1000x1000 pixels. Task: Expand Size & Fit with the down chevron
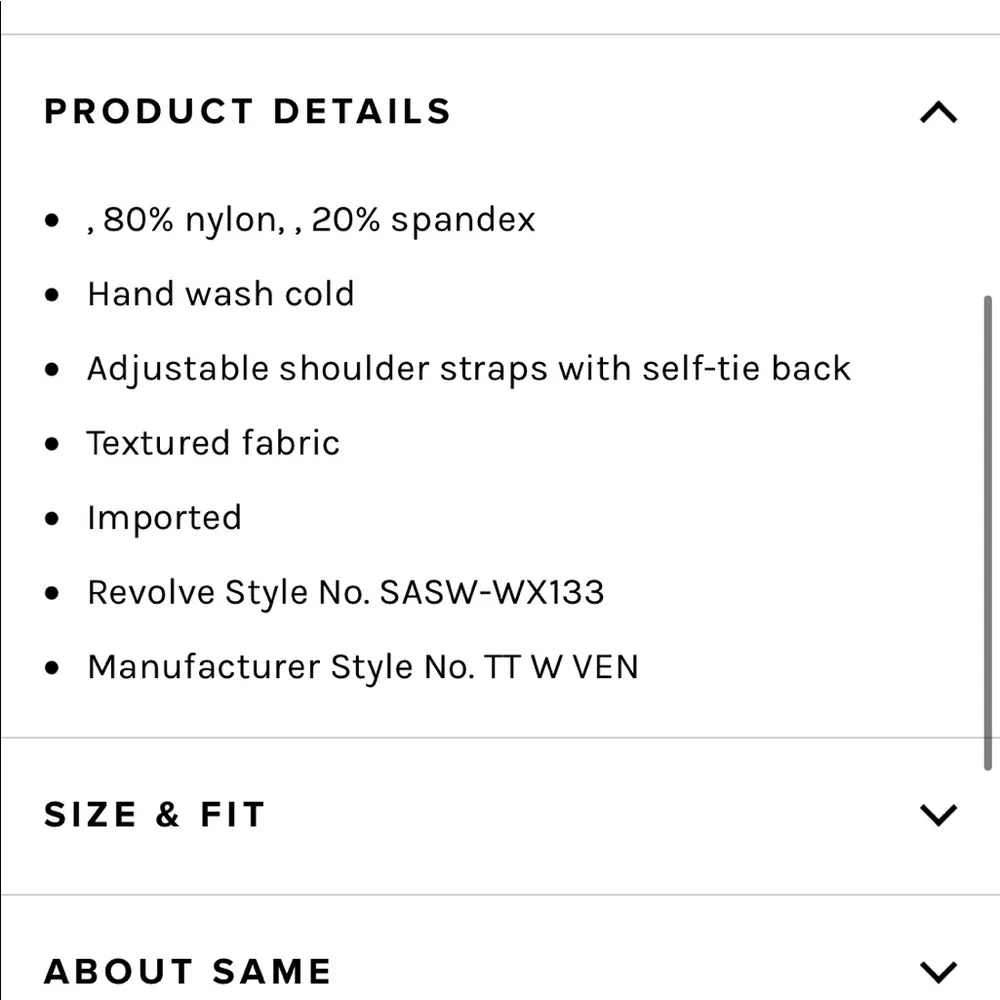point(937,815)
